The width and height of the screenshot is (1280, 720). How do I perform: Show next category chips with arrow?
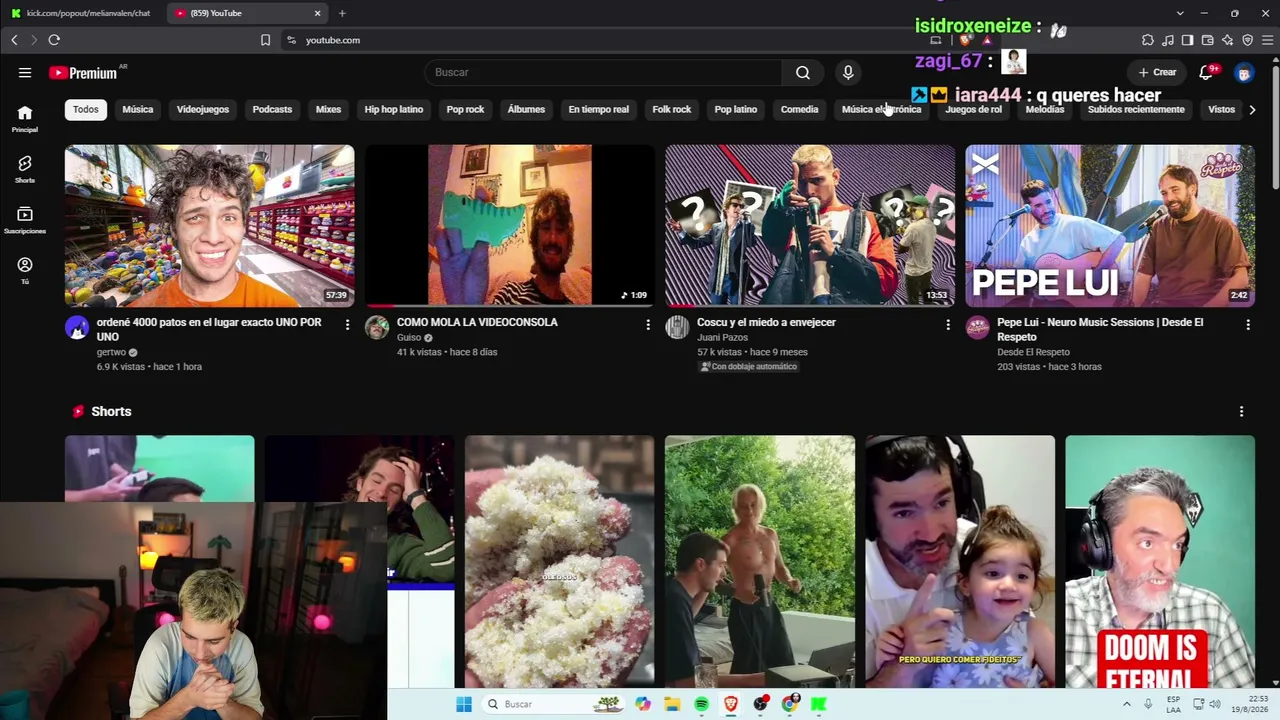[x=1252, y=110]
